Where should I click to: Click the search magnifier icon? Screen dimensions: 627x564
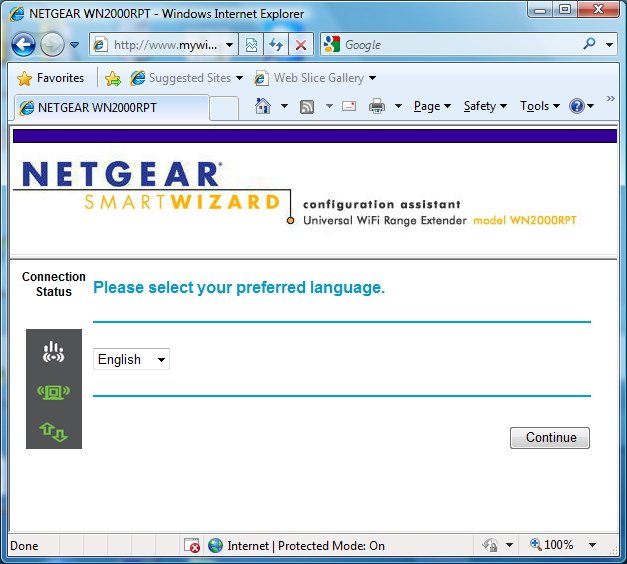coord(589,44)
